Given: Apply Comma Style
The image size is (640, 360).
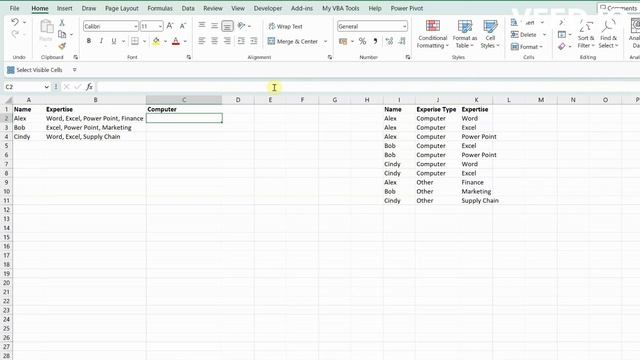Looking at the screenshot, I should 375,41.
